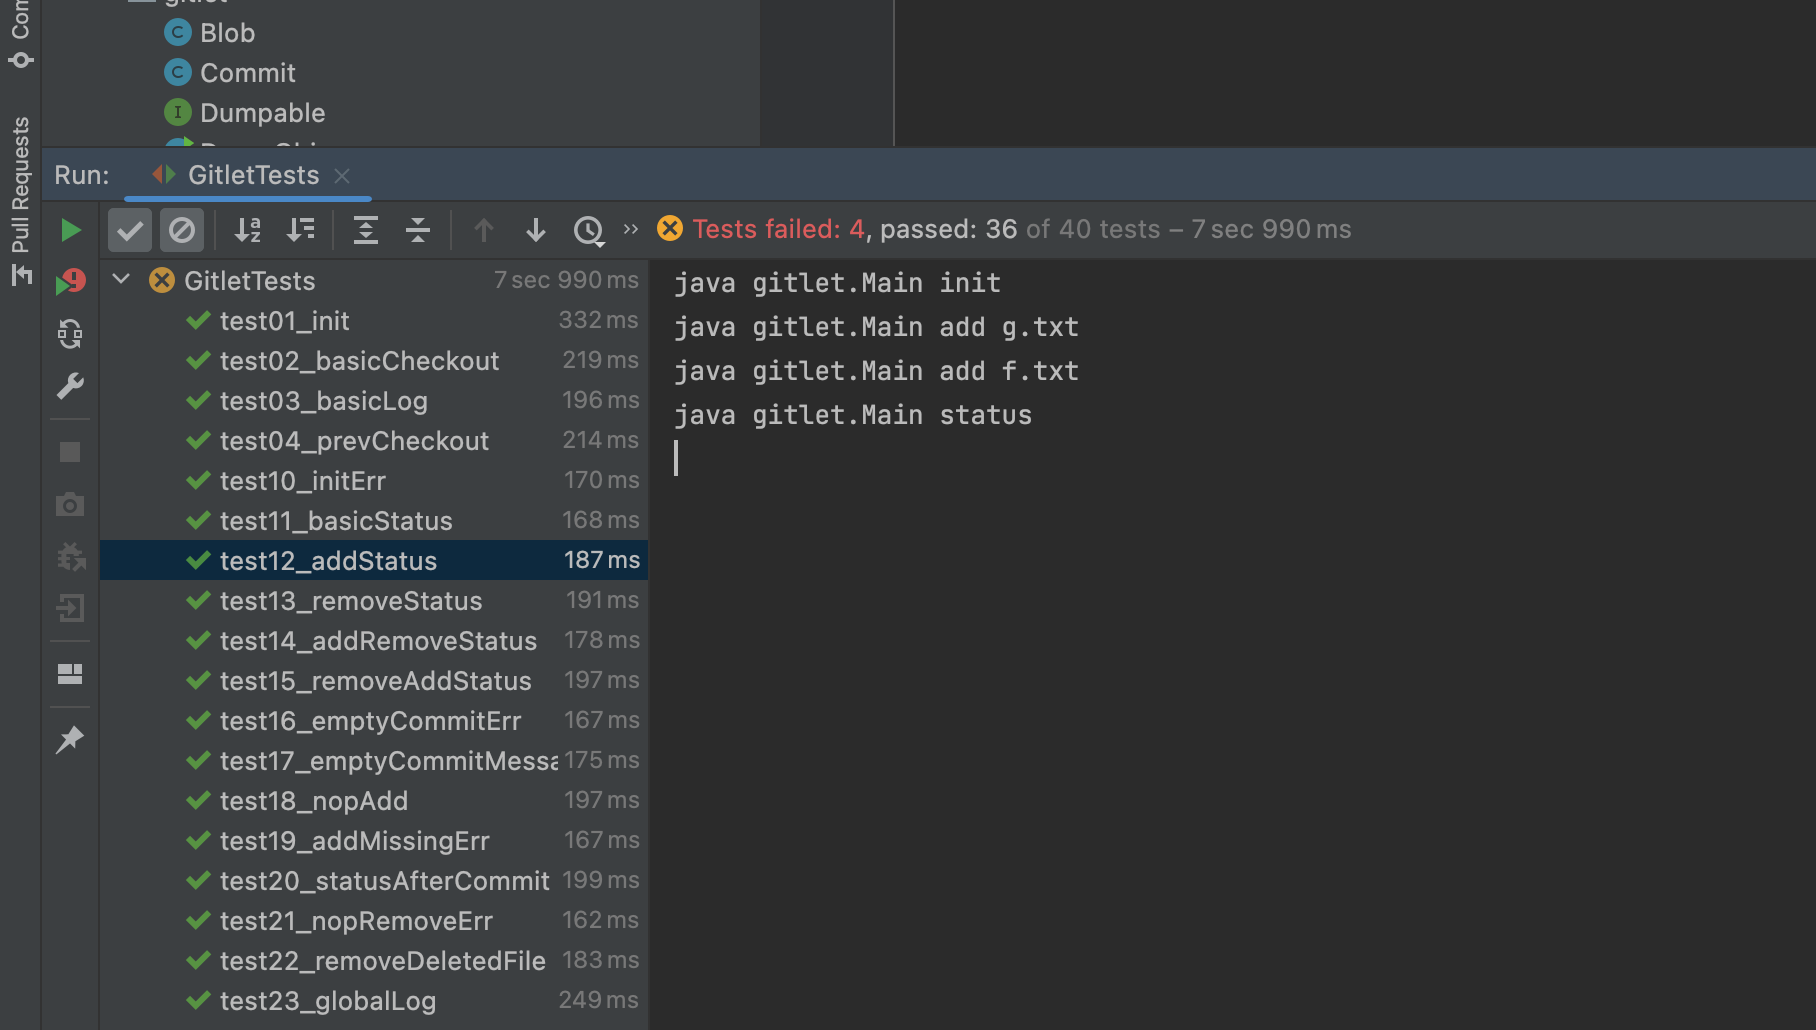Show more toolbar actions chevron
This screenshot has width=1816, height=1030.
click(630, 230)
